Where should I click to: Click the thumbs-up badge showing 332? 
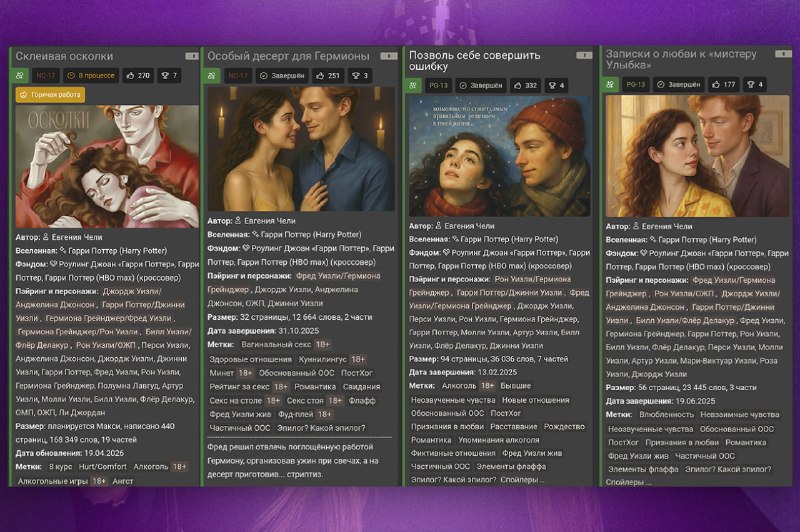point(526,85)
